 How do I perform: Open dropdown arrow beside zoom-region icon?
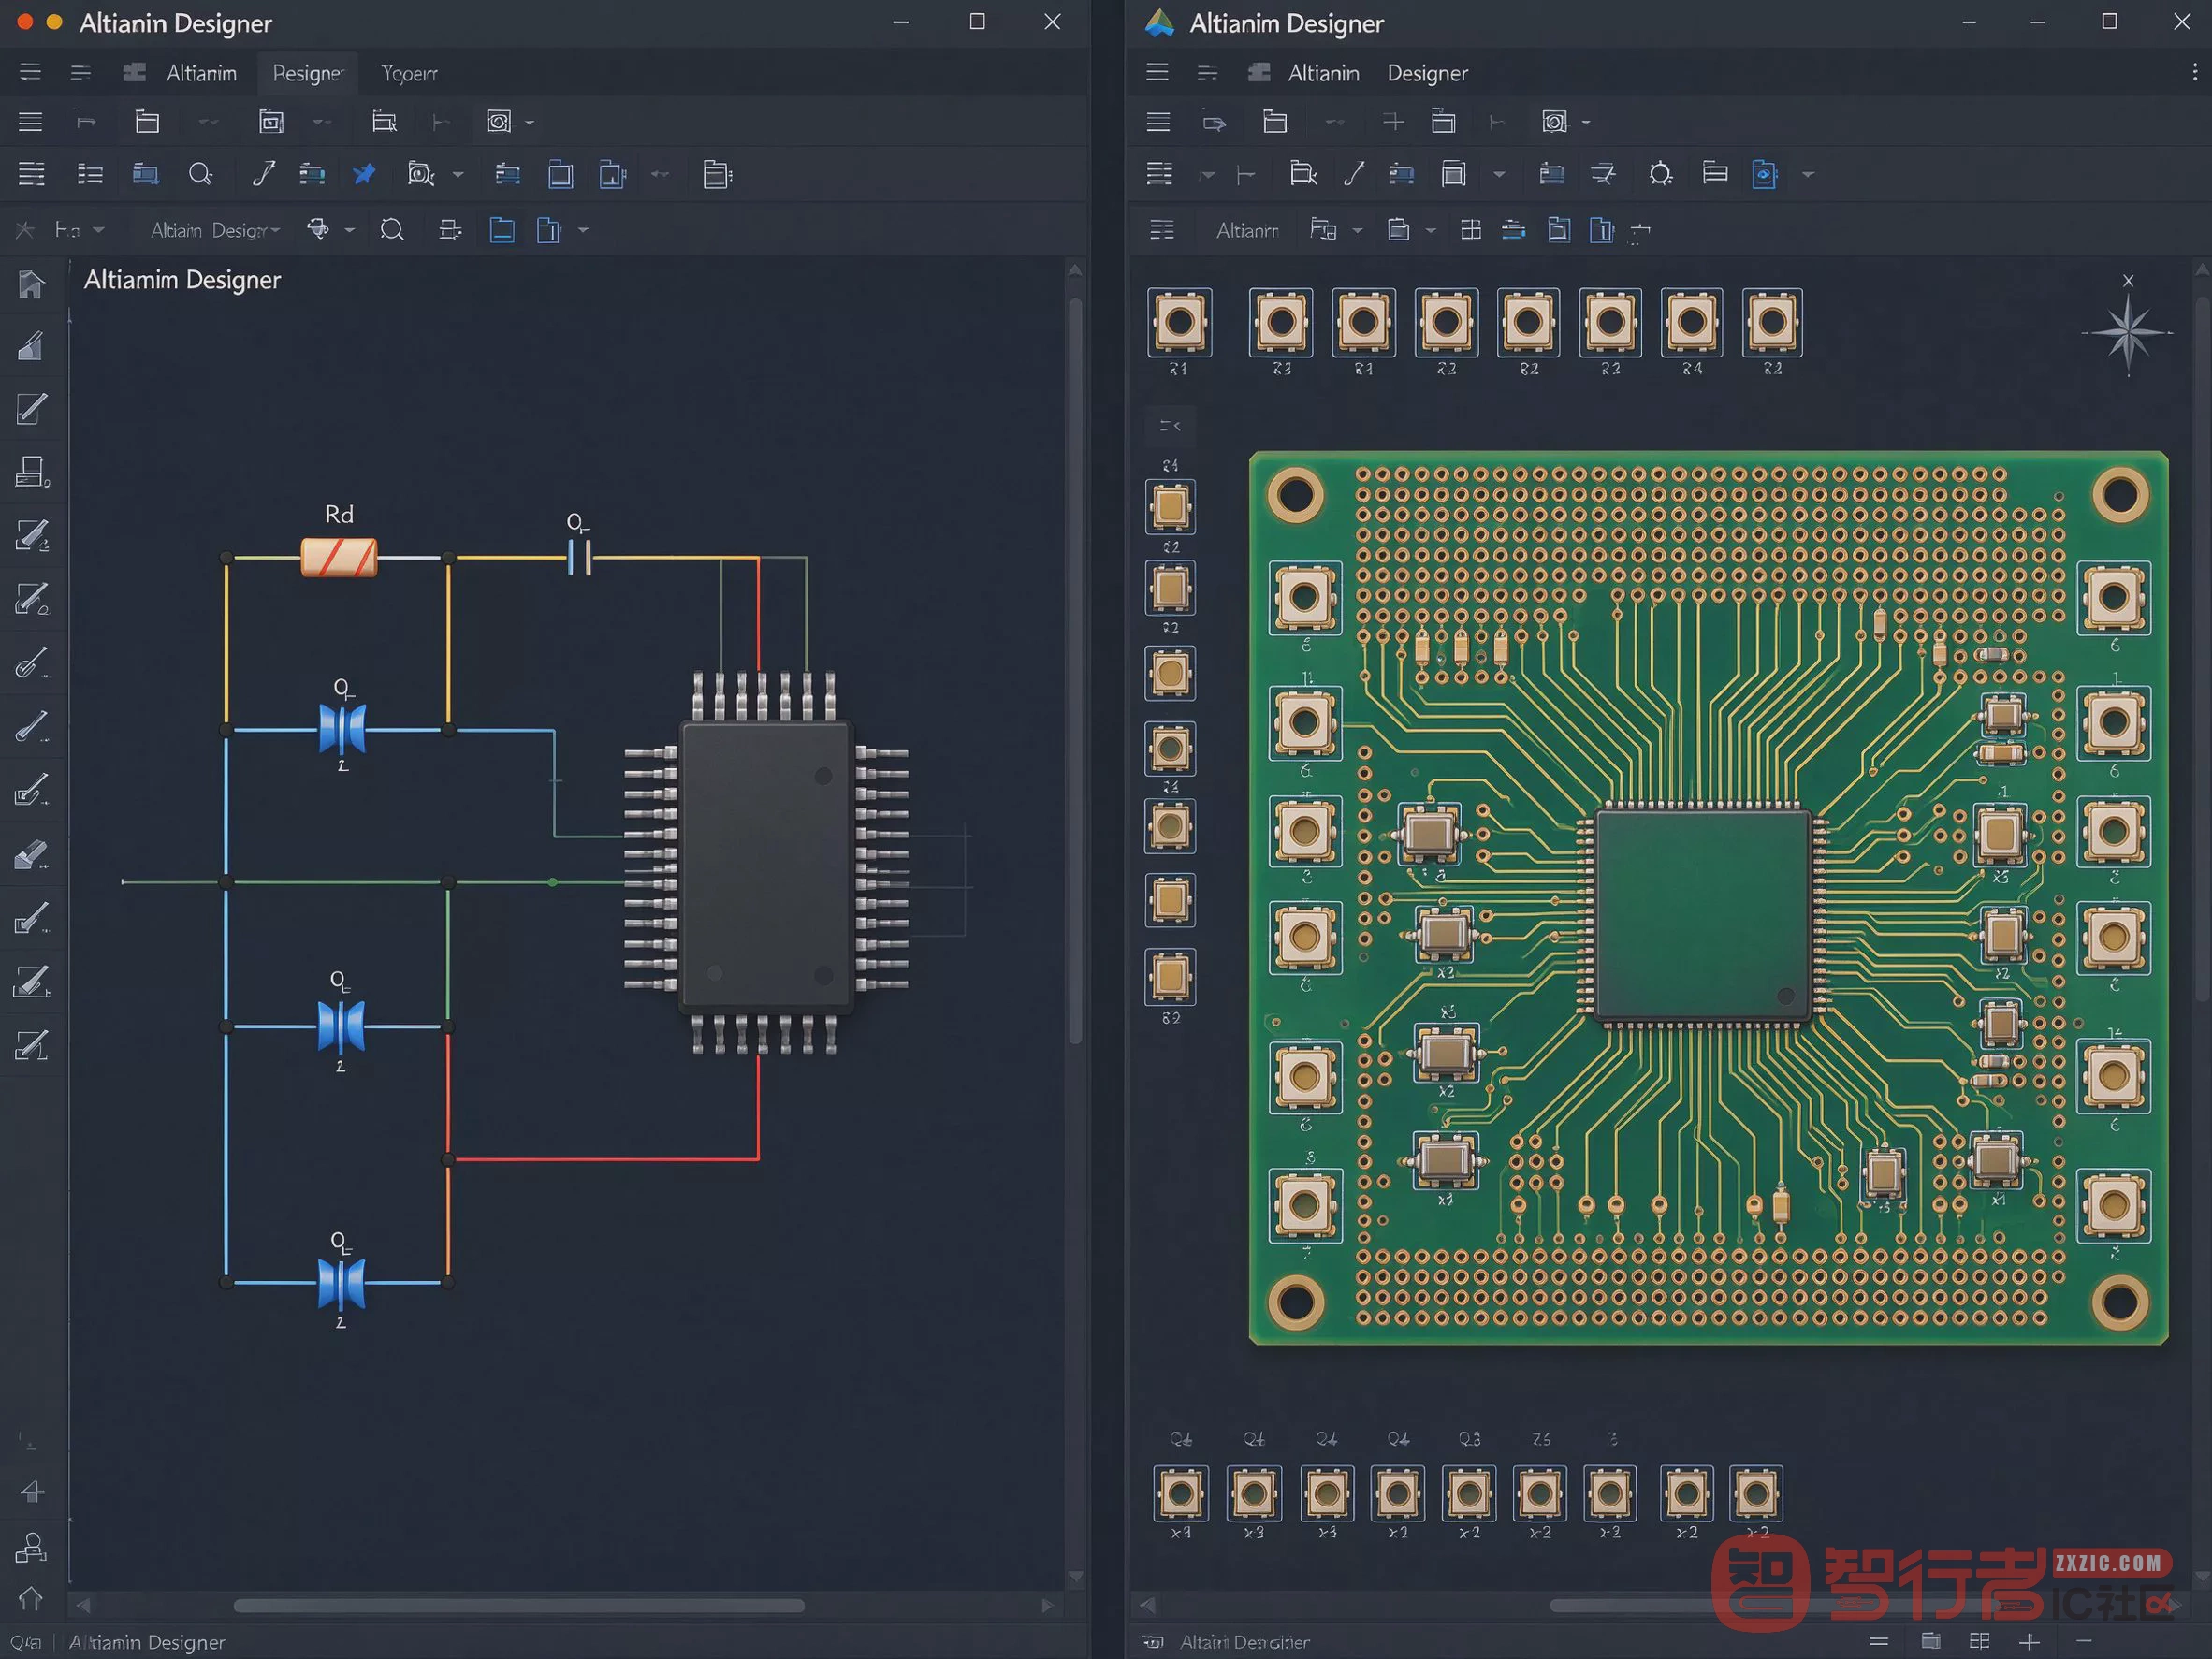(458, 174)
